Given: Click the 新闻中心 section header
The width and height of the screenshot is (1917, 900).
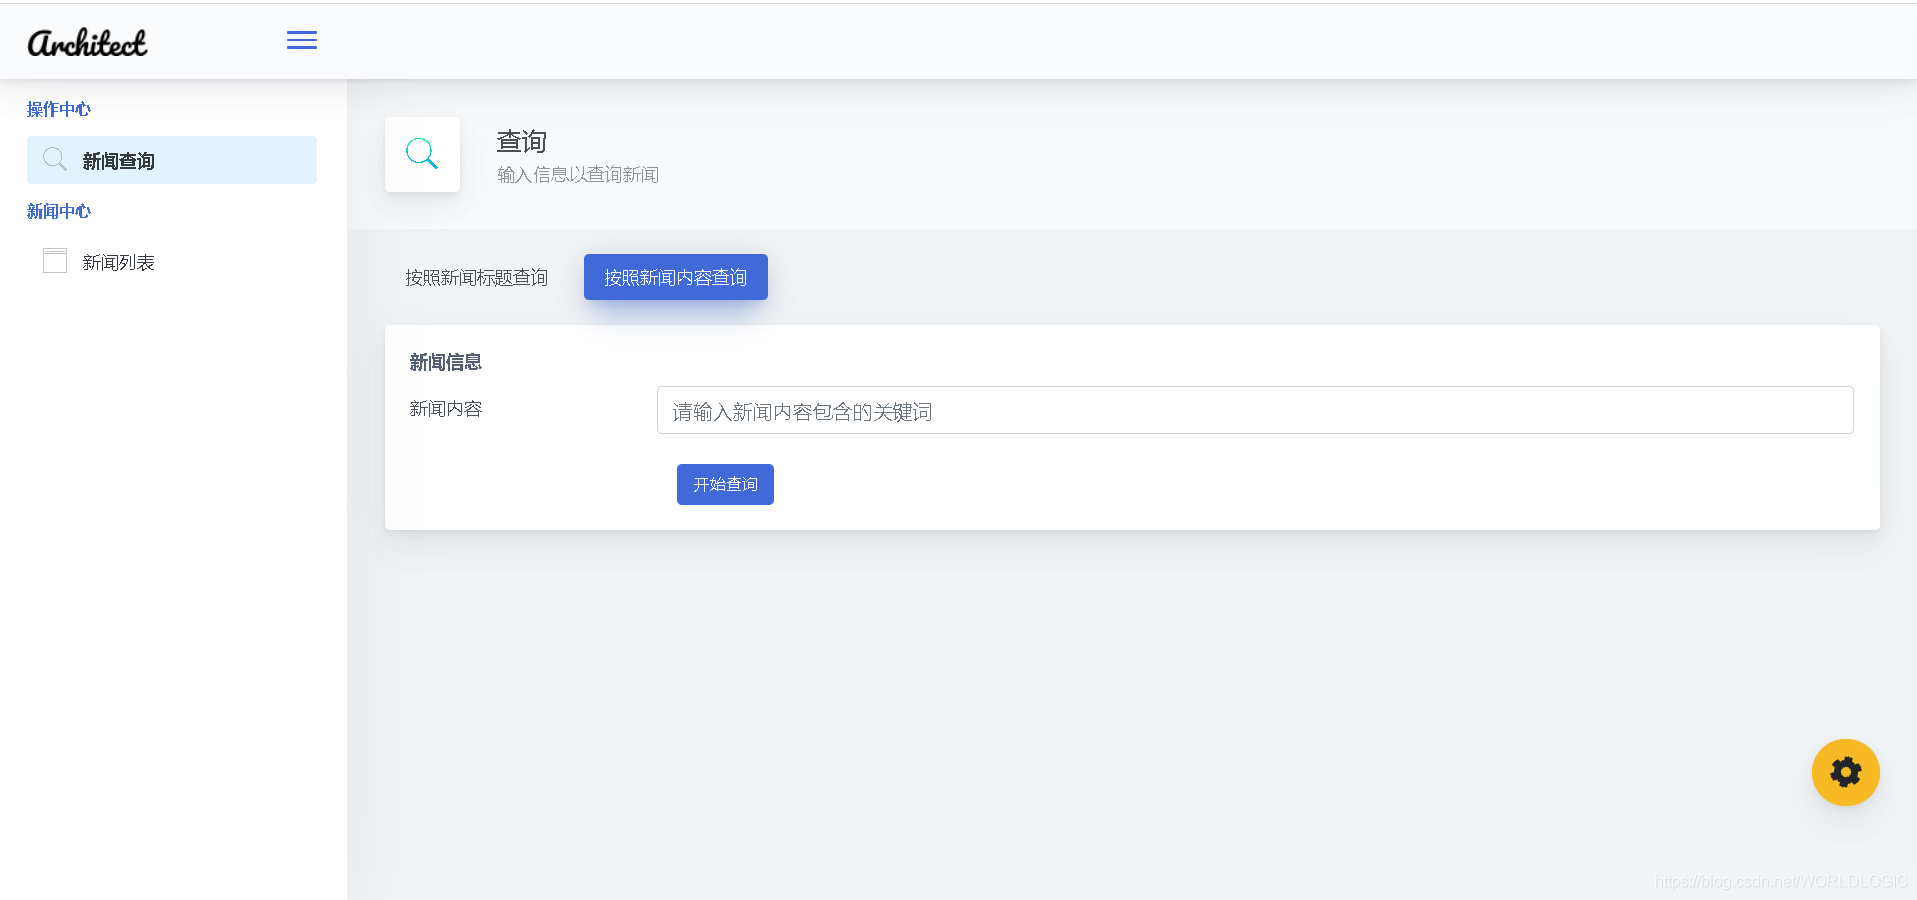Looking at the screenshot, I should pyautogui.click(x=57, y=211).
